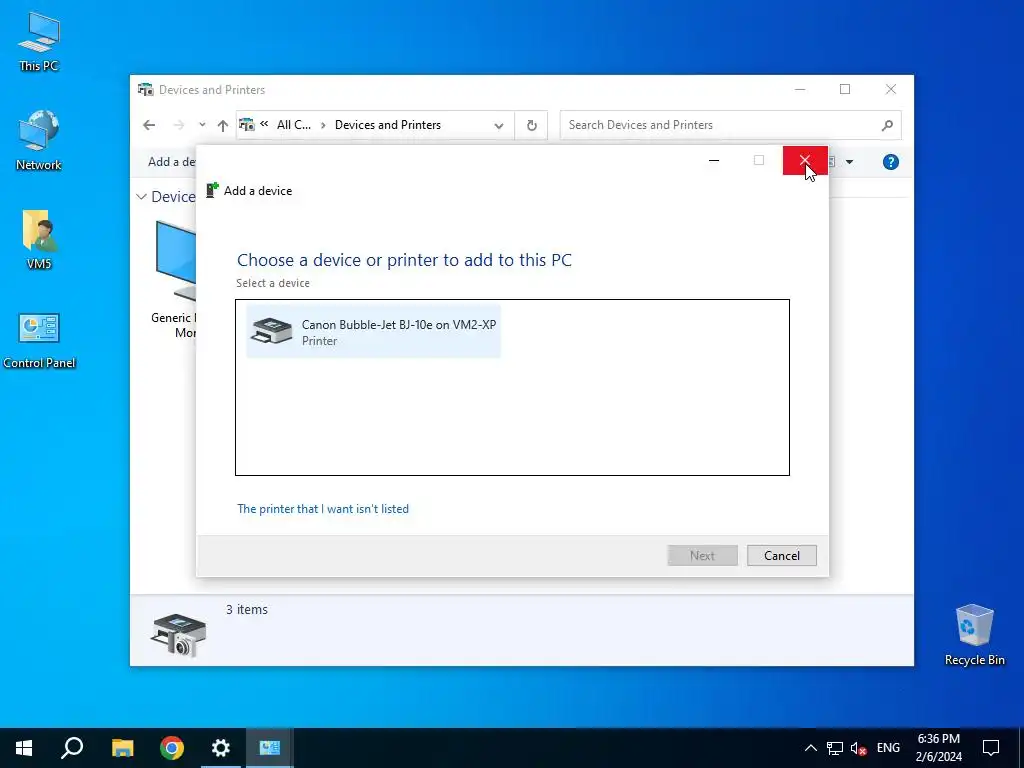Click the search magnifier in Devices and Printers
The height and width of the screenshot is (768, 1024).
887,125
